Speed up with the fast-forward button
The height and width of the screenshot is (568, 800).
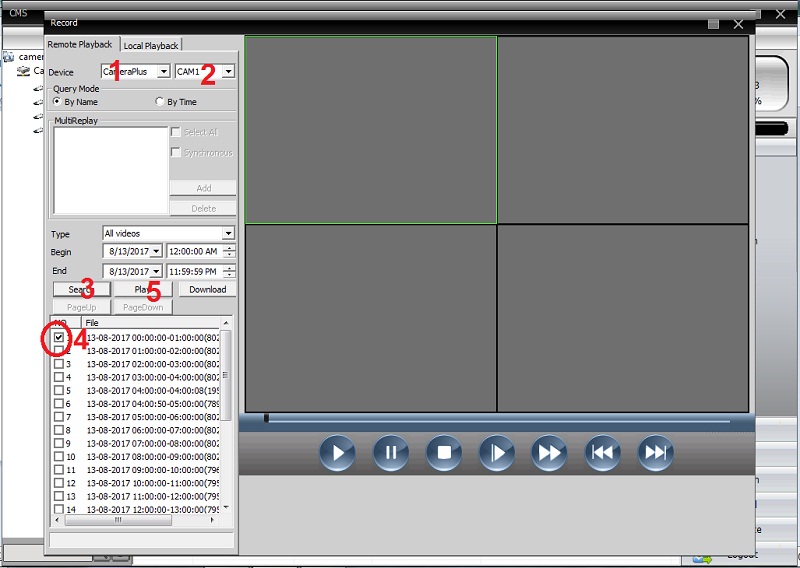pos(549,452)
